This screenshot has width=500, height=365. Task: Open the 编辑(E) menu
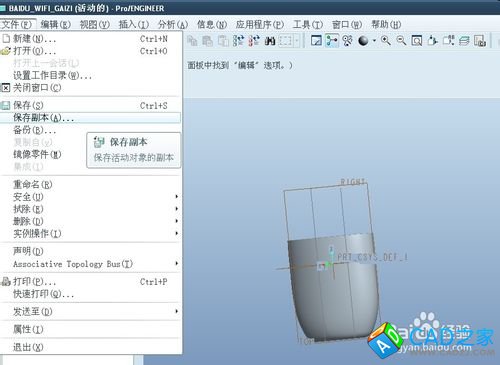56,24
